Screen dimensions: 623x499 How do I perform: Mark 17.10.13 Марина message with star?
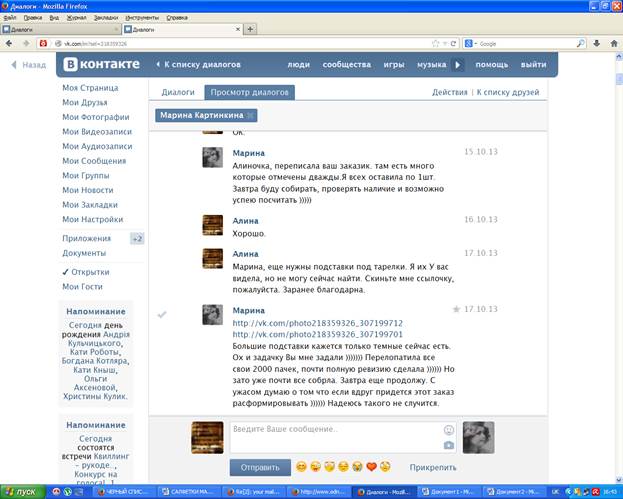[456, 309]
